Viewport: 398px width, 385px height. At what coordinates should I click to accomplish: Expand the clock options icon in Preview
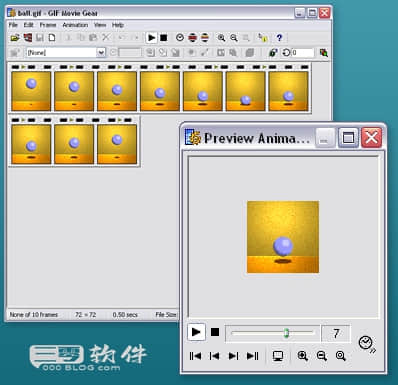367,344
